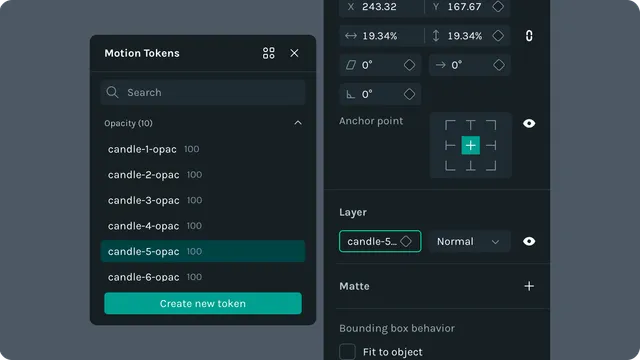Click the Search tokens field
Image resolution: width=640 pixels, height=360 pixels.
coord(203,92)
